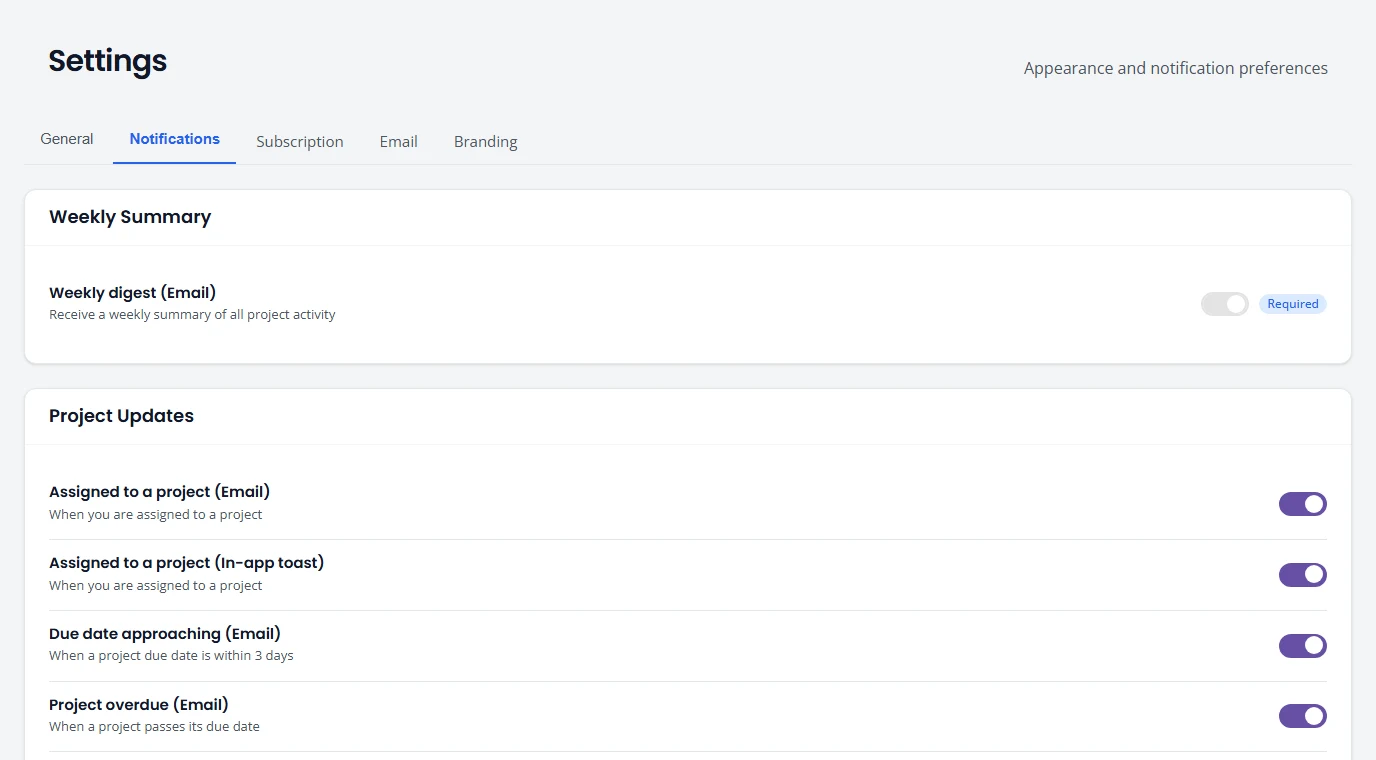This screenshot has width=1376, height=760.
Task: Click the Weekly Summary section title
Action: click(x=130, y=217)
